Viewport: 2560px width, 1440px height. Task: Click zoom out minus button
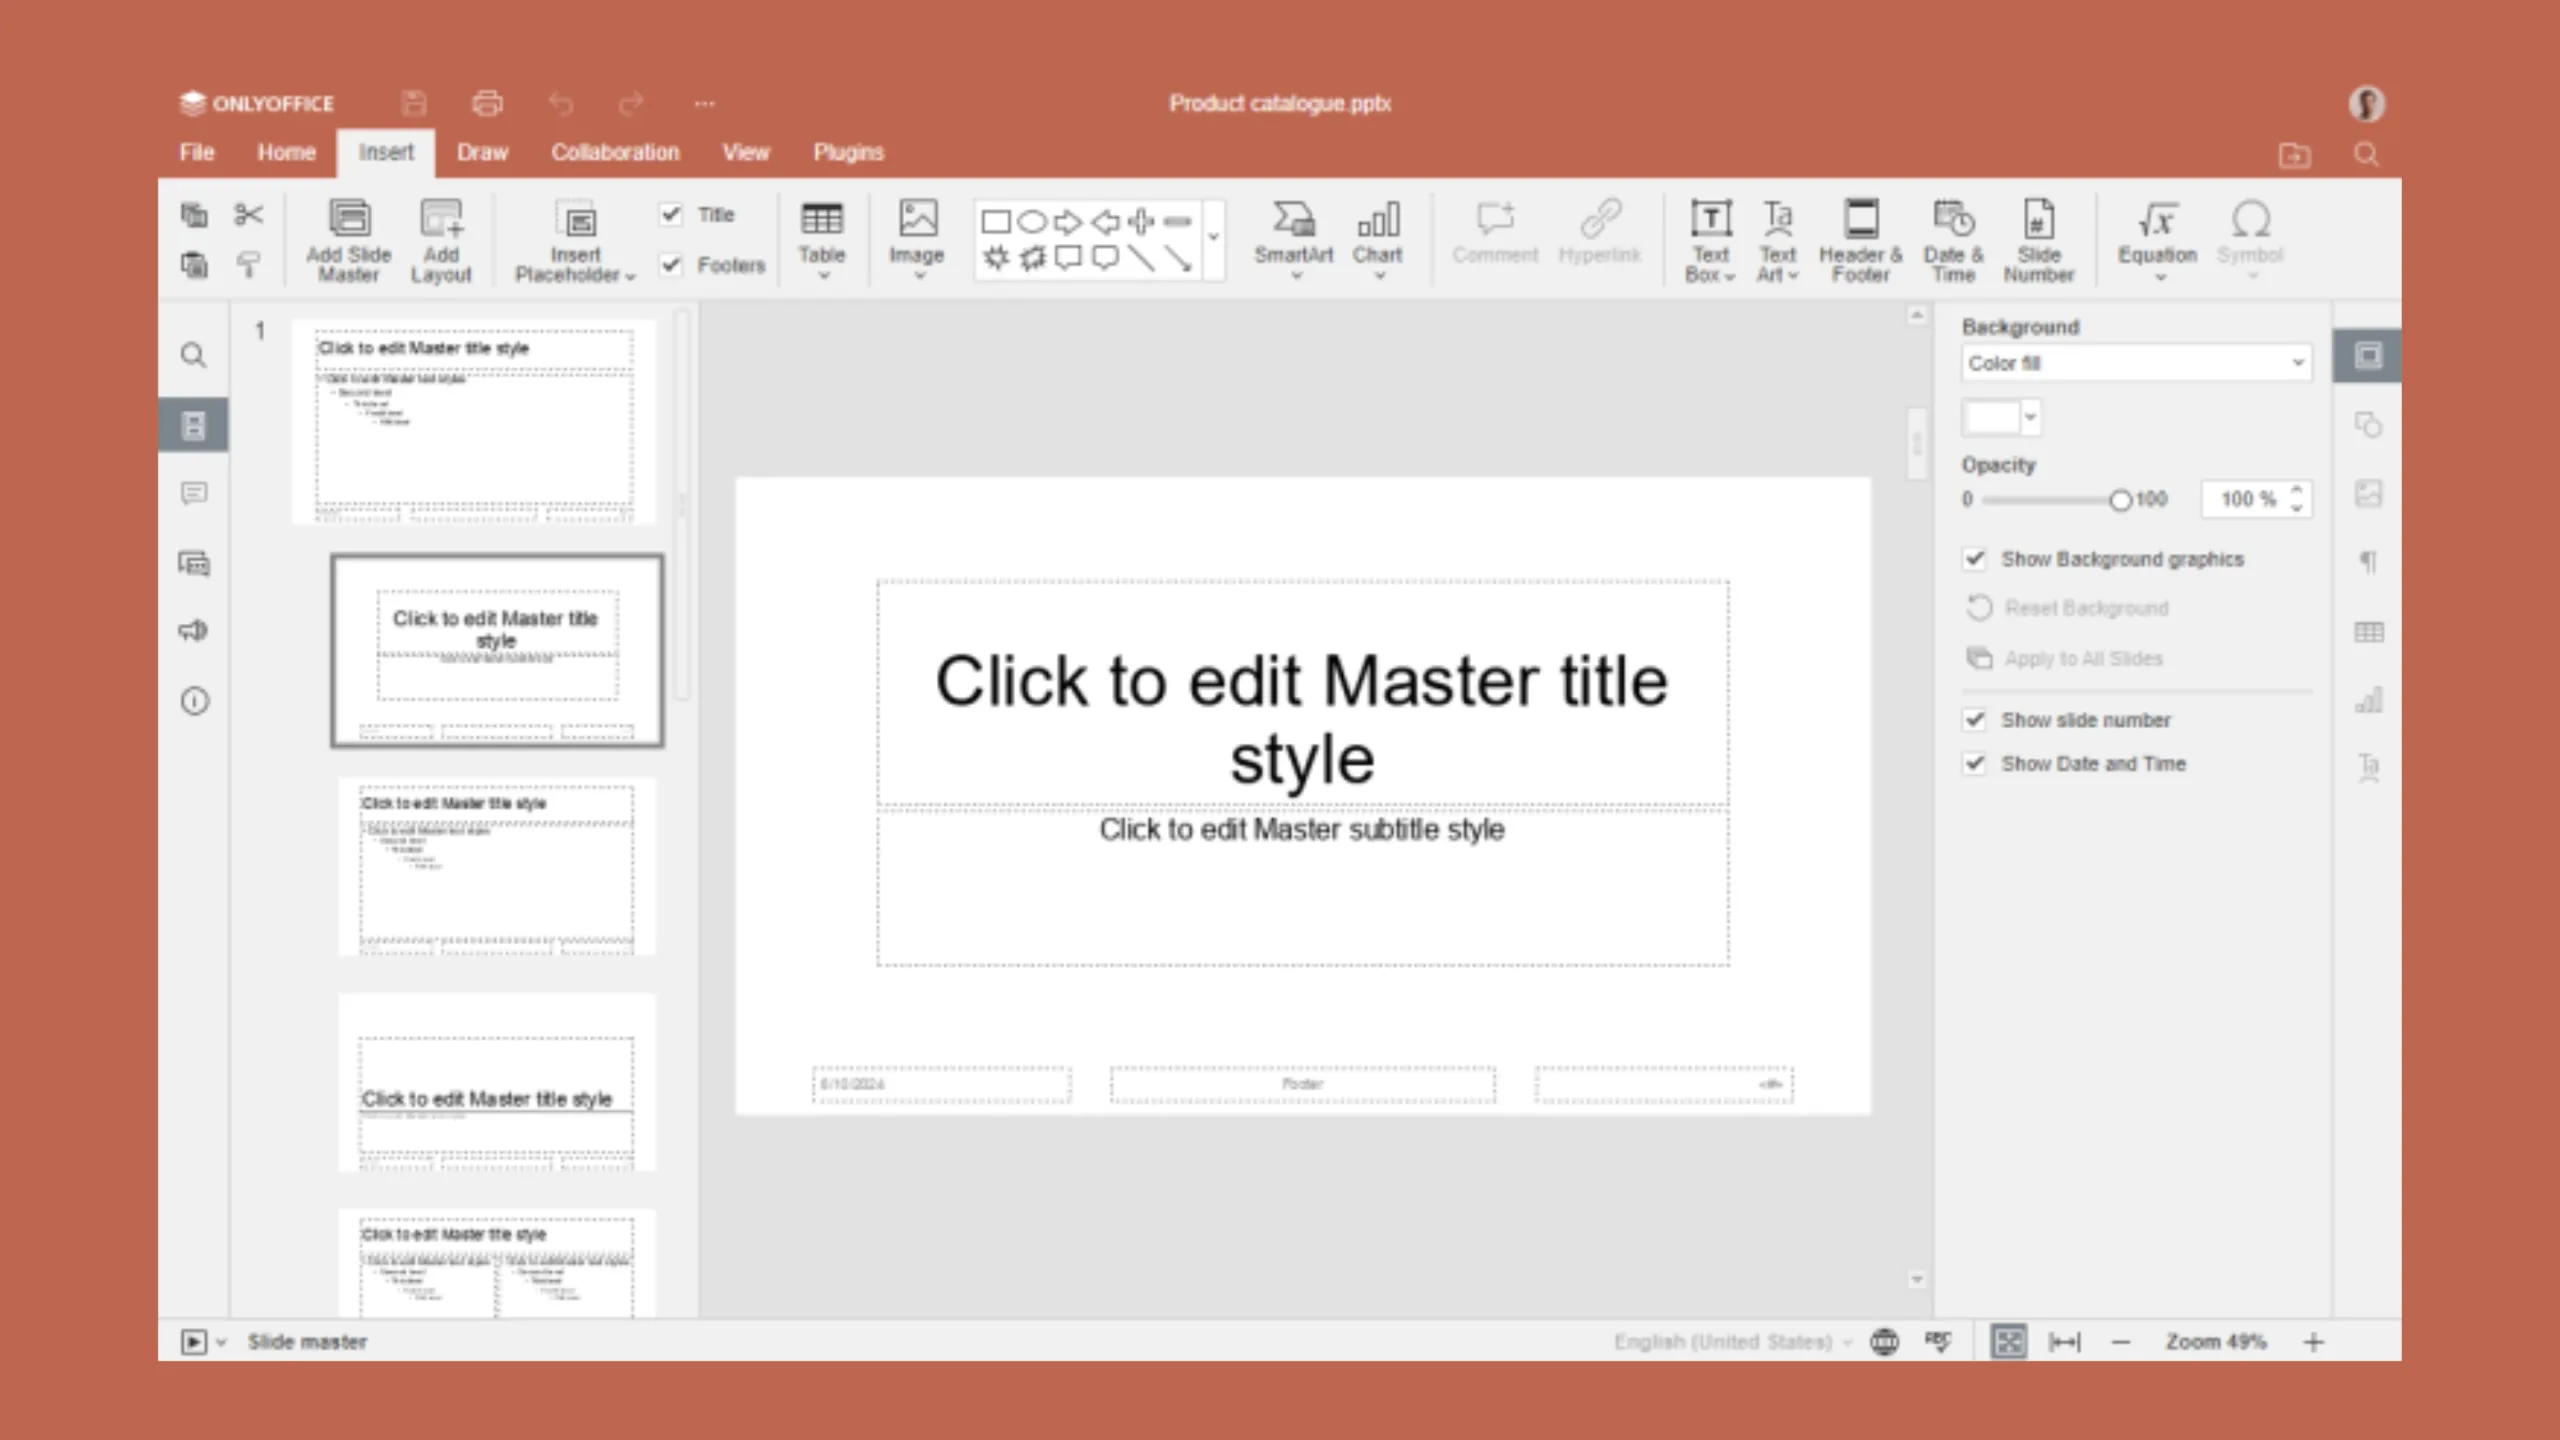2121,1342
